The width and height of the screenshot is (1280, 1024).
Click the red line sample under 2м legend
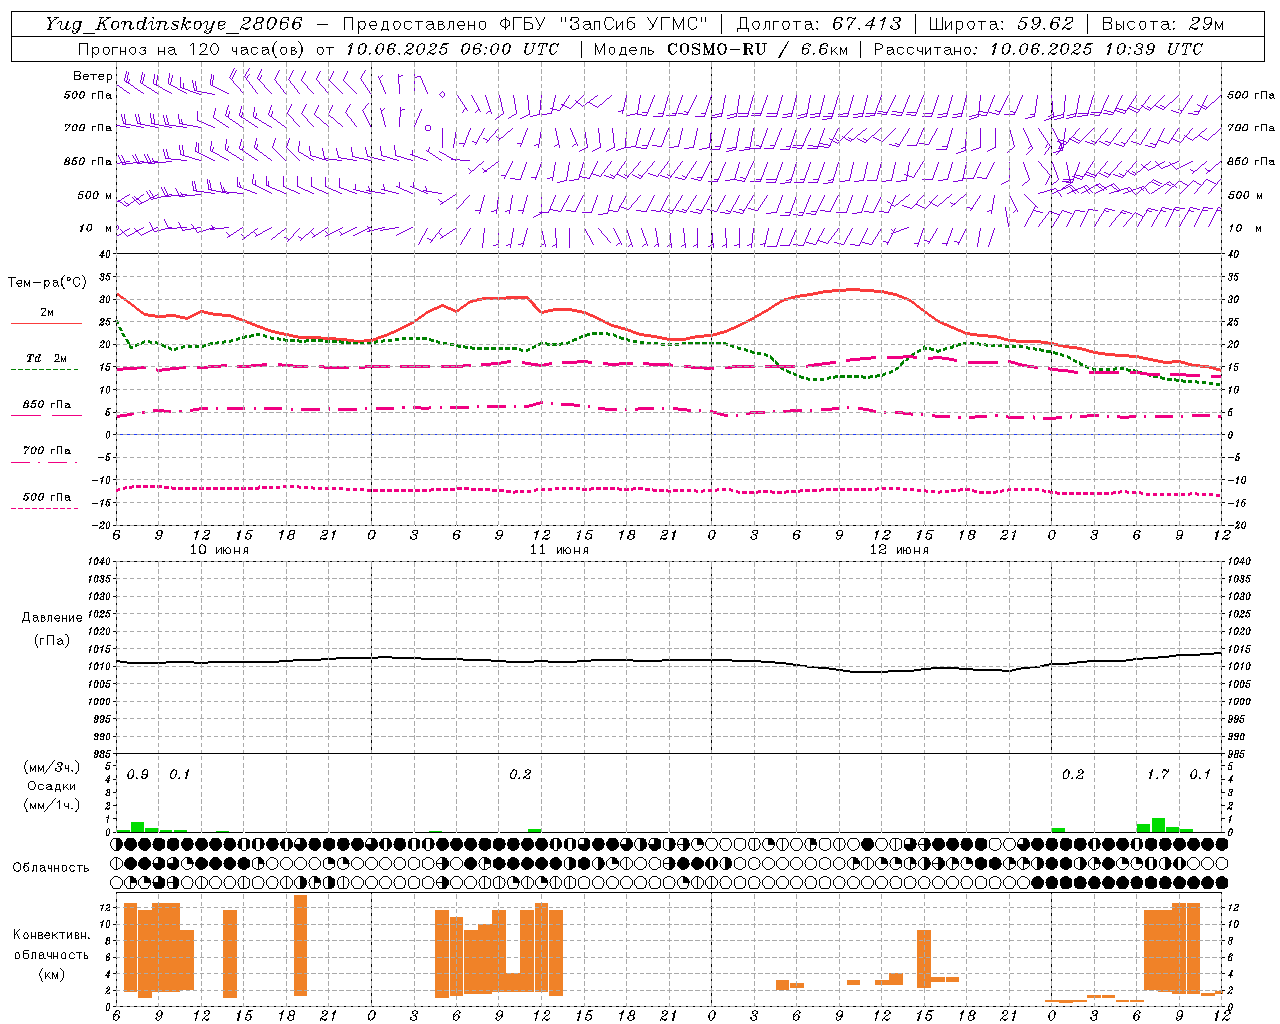click(x=46, y=323)
